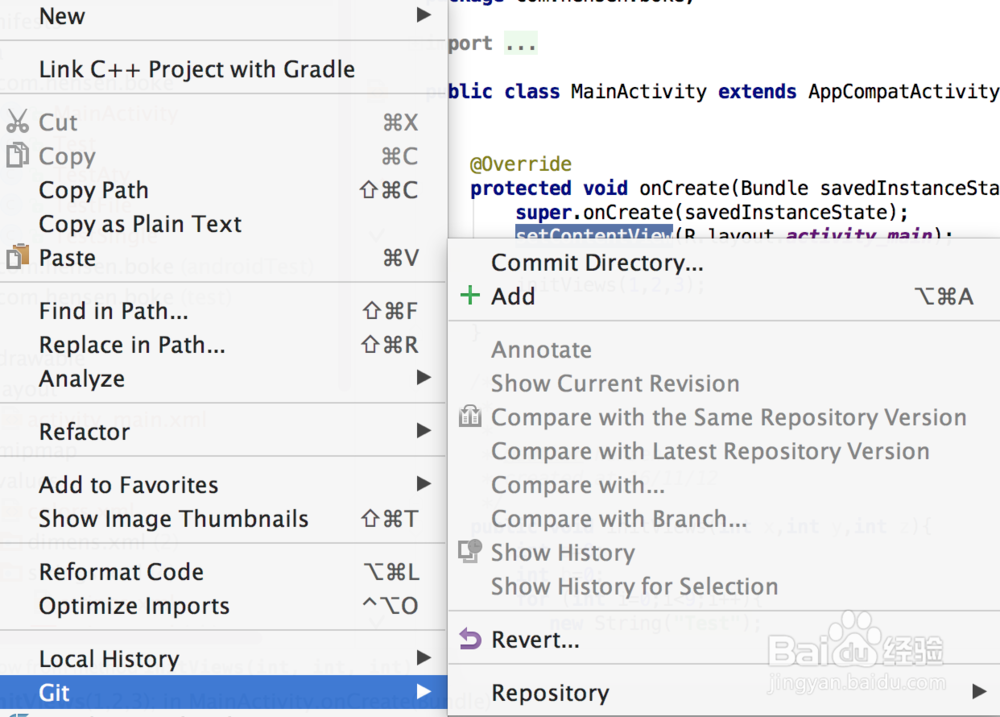Expand the Analyze submenu arrow
Image resolution: width=1000 pixels, height=717 pixels.
point(424,378)
